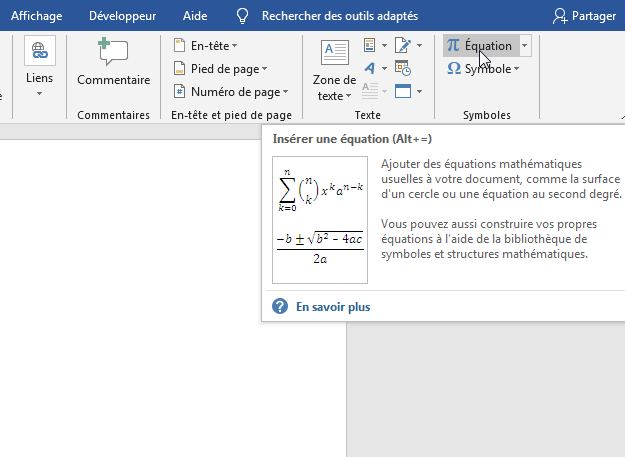625x457 pixels.
Task: Expand the Équation dropdown arrow
Action: 525,46
